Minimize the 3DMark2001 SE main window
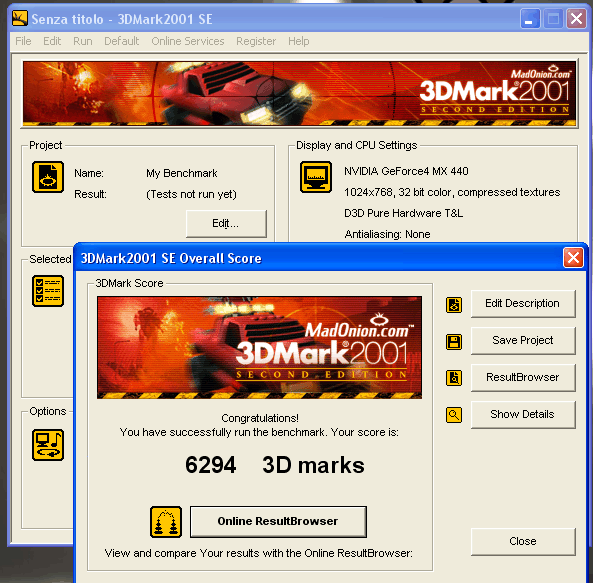The width and height of the screenshot is (593, 583). pyautogui.click(x=530, y=18)
